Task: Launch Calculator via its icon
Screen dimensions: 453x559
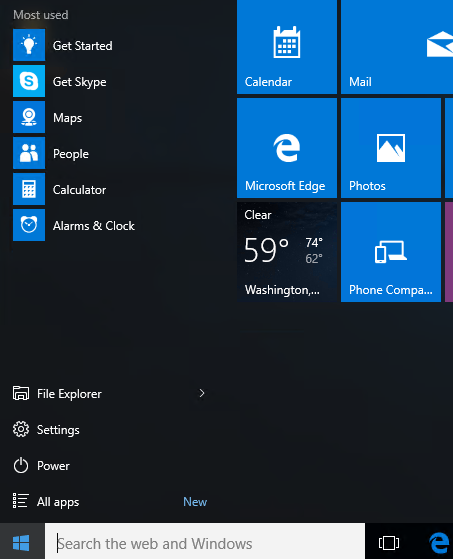Action: (x=29, y=189)
